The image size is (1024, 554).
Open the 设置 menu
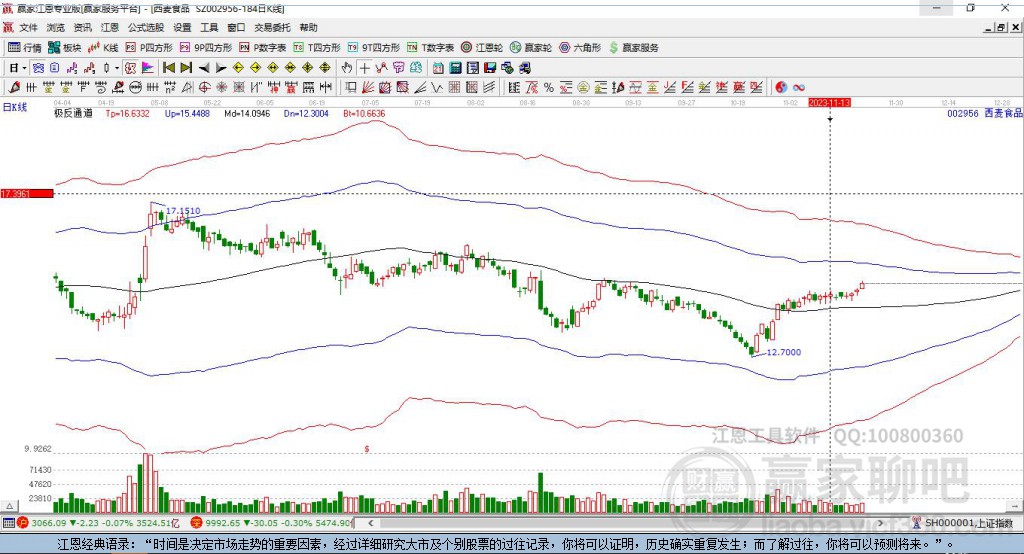182,27
